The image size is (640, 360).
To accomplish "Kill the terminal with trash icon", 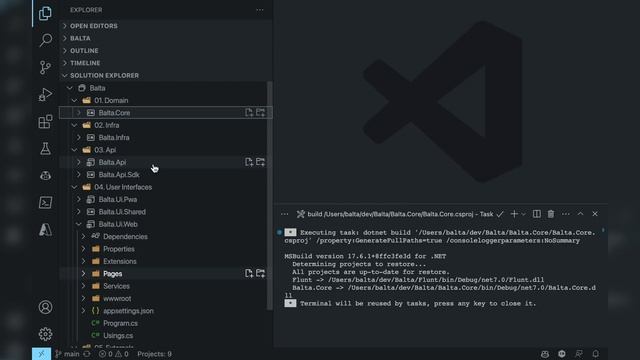I will (551, 214).
